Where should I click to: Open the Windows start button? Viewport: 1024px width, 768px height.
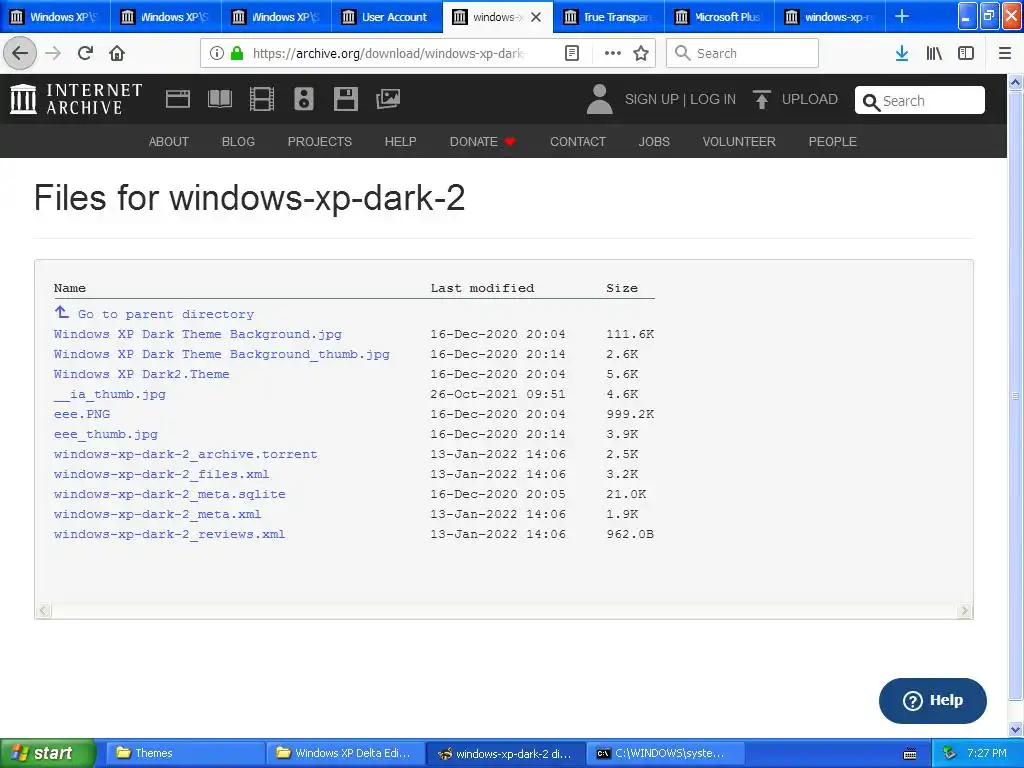(47, 753)
